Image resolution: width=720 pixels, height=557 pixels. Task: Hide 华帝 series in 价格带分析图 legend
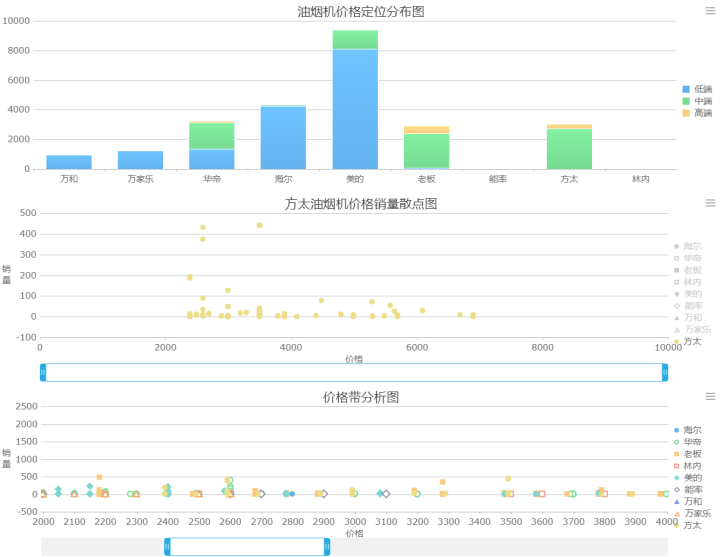[x=687, y=442]
